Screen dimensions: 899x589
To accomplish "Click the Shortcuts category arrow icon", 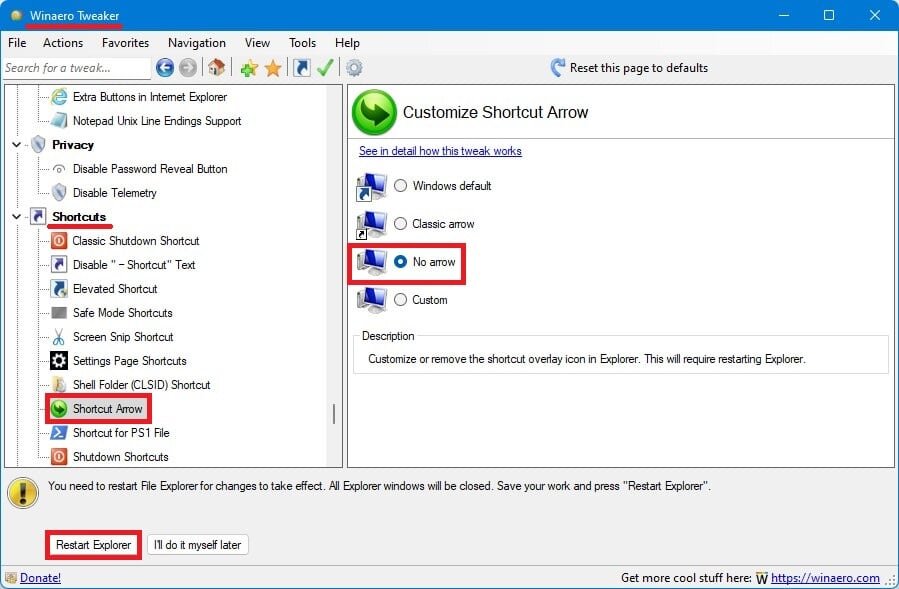I will click(38, 216).
